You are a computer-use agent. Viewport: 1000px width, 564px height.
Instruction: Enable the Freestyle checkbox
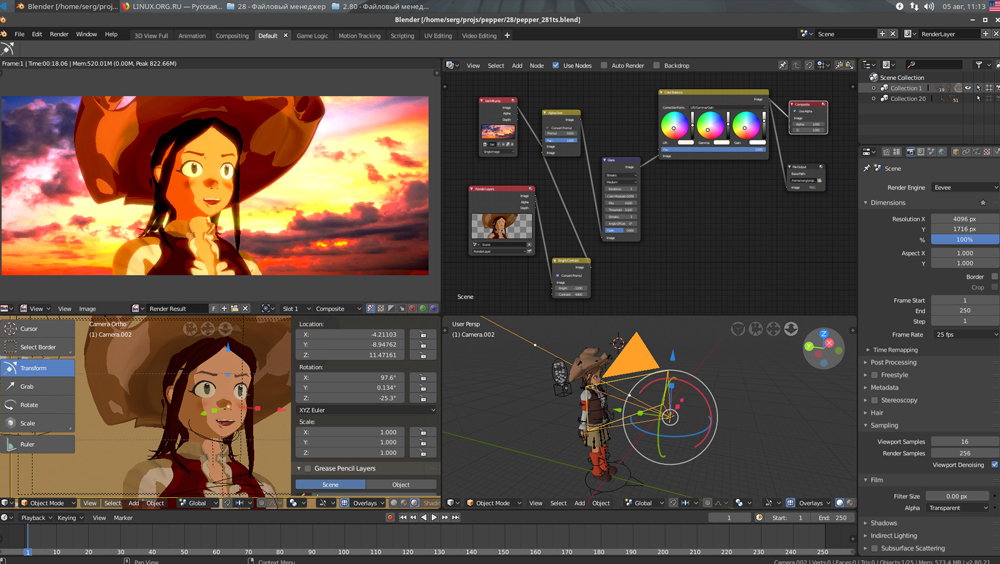pyautogui.click(x=874, y=375)
